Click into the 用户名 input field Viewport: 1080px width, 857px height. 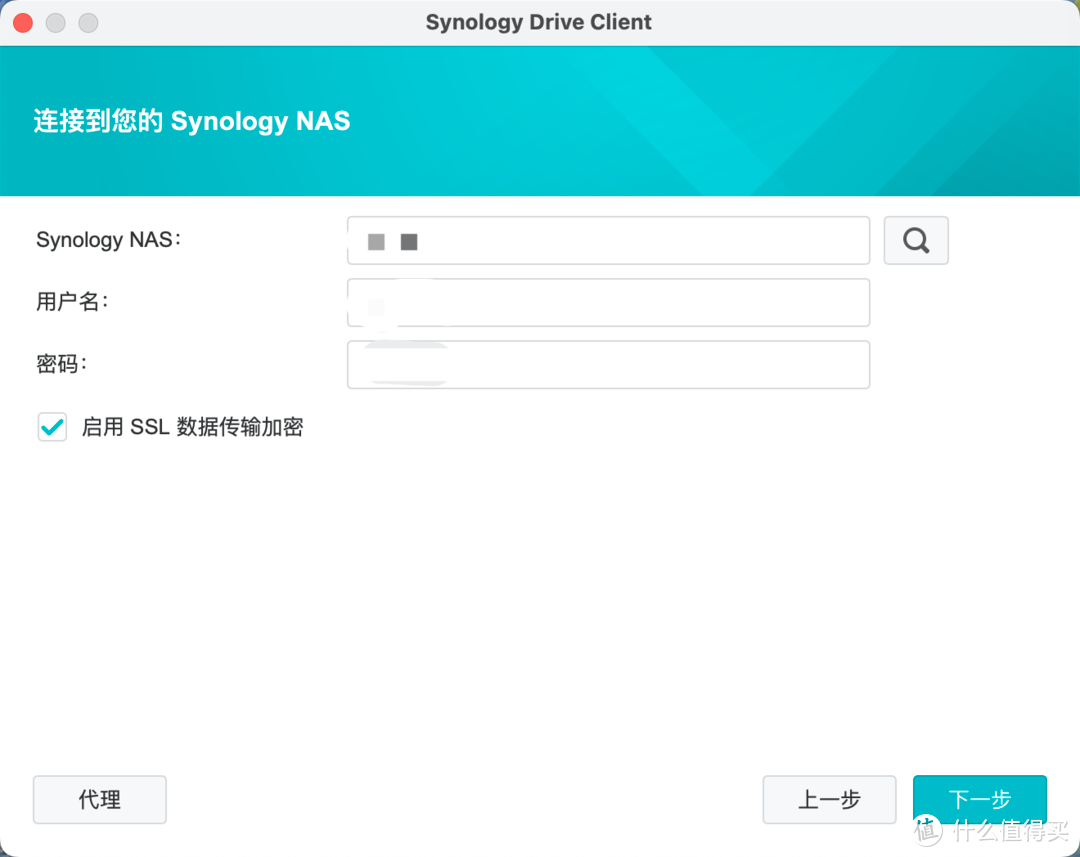coord(608,302)
